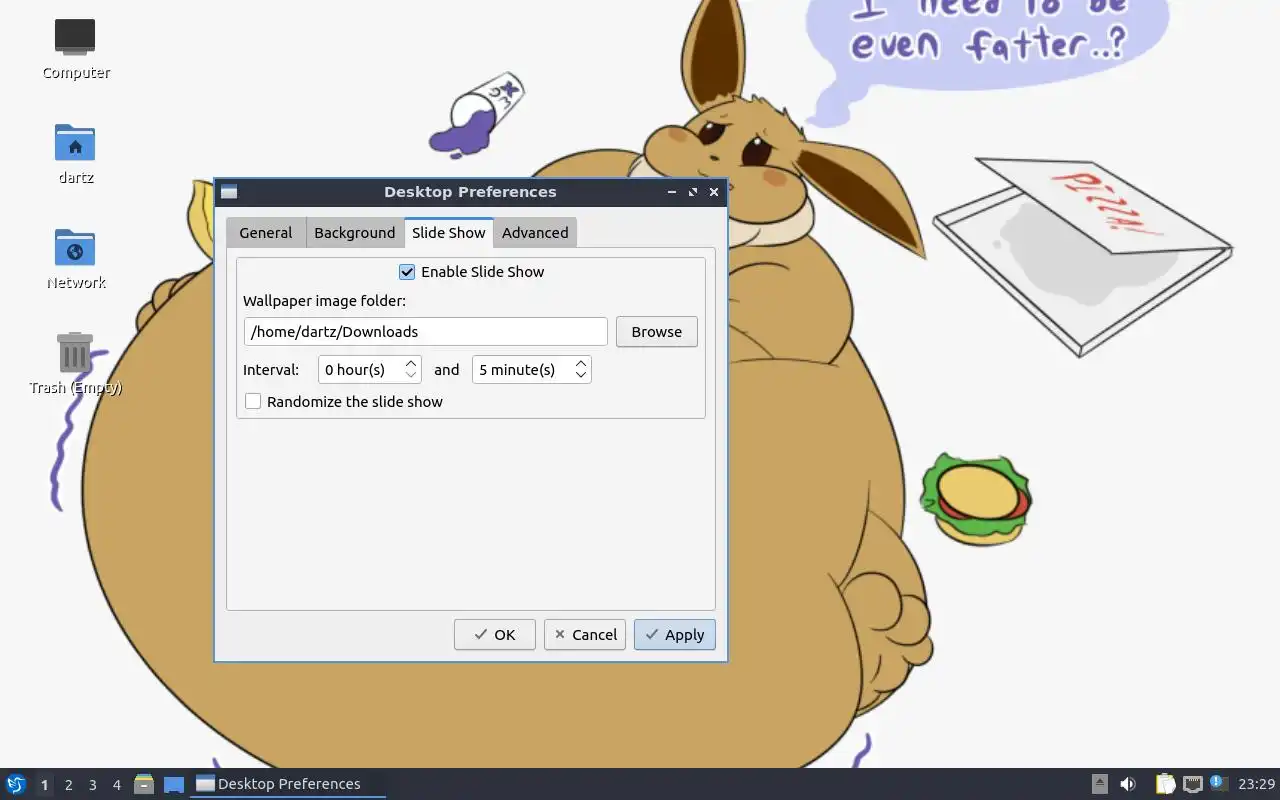Click the wallpaper image folder path field
1280x800 pixels.
coord(426,332)
